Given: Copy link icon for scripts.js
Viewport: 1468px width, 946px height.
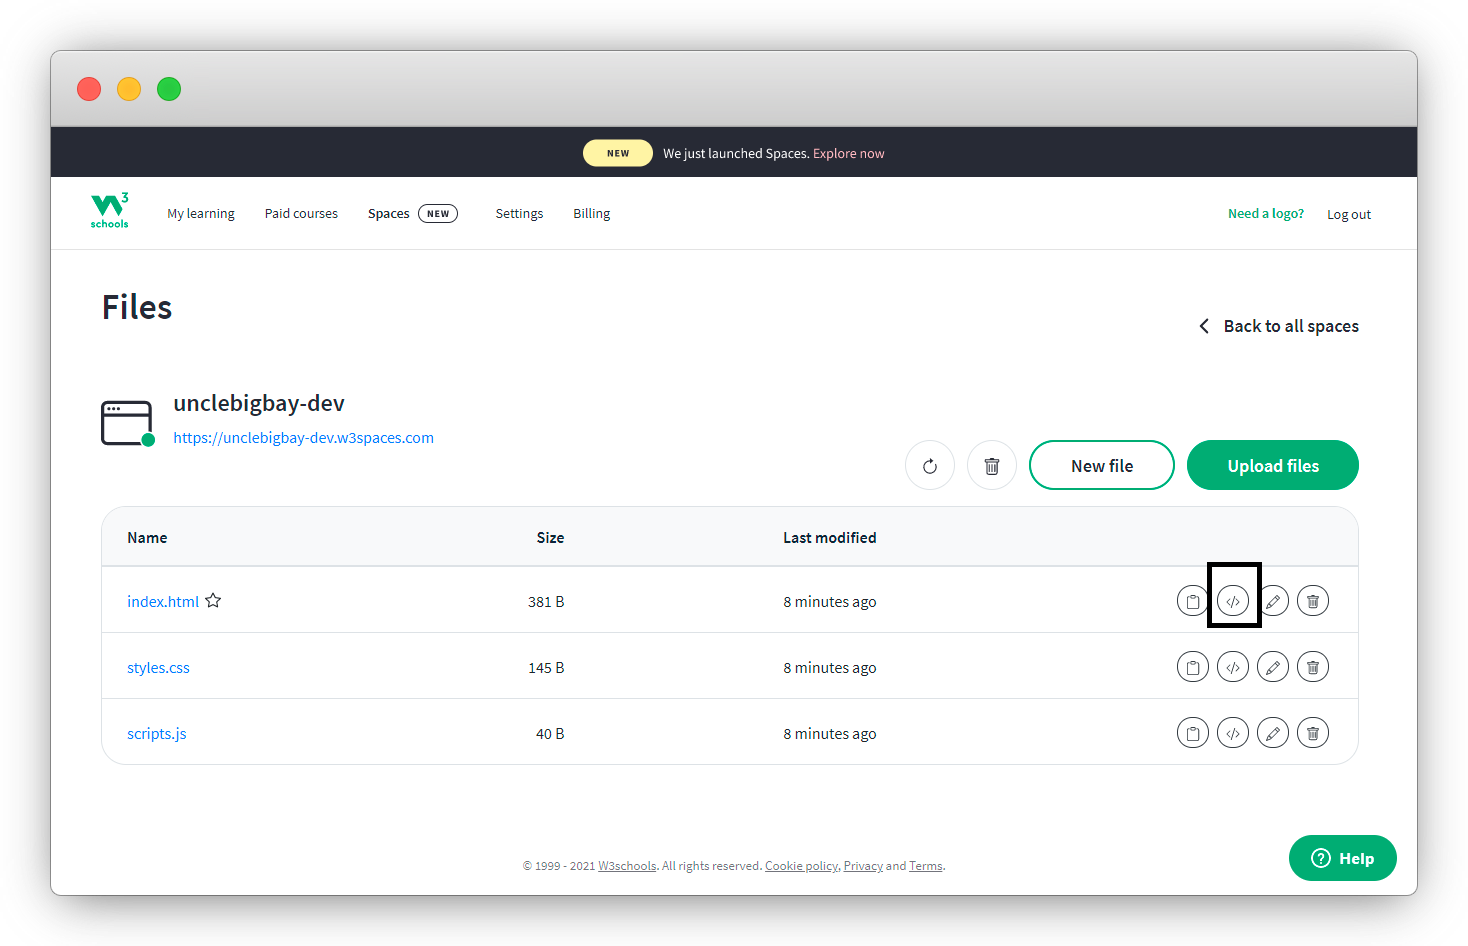Looking at the screenshot, I should click(x=1193, y=733).
